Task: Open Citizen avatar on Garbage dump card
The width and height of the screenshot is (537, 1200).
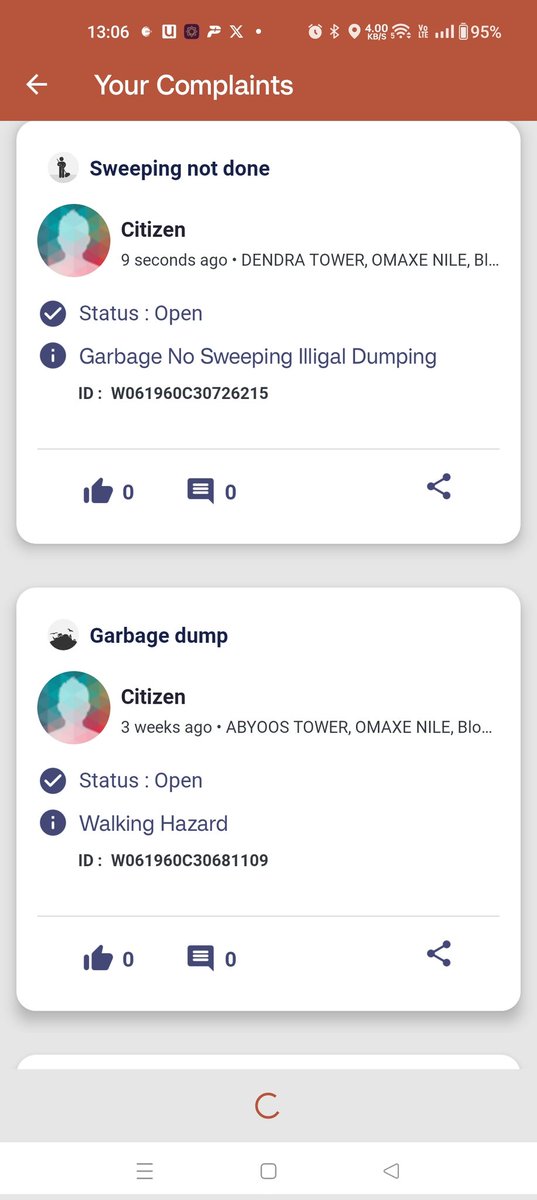Action: [74, 707]
